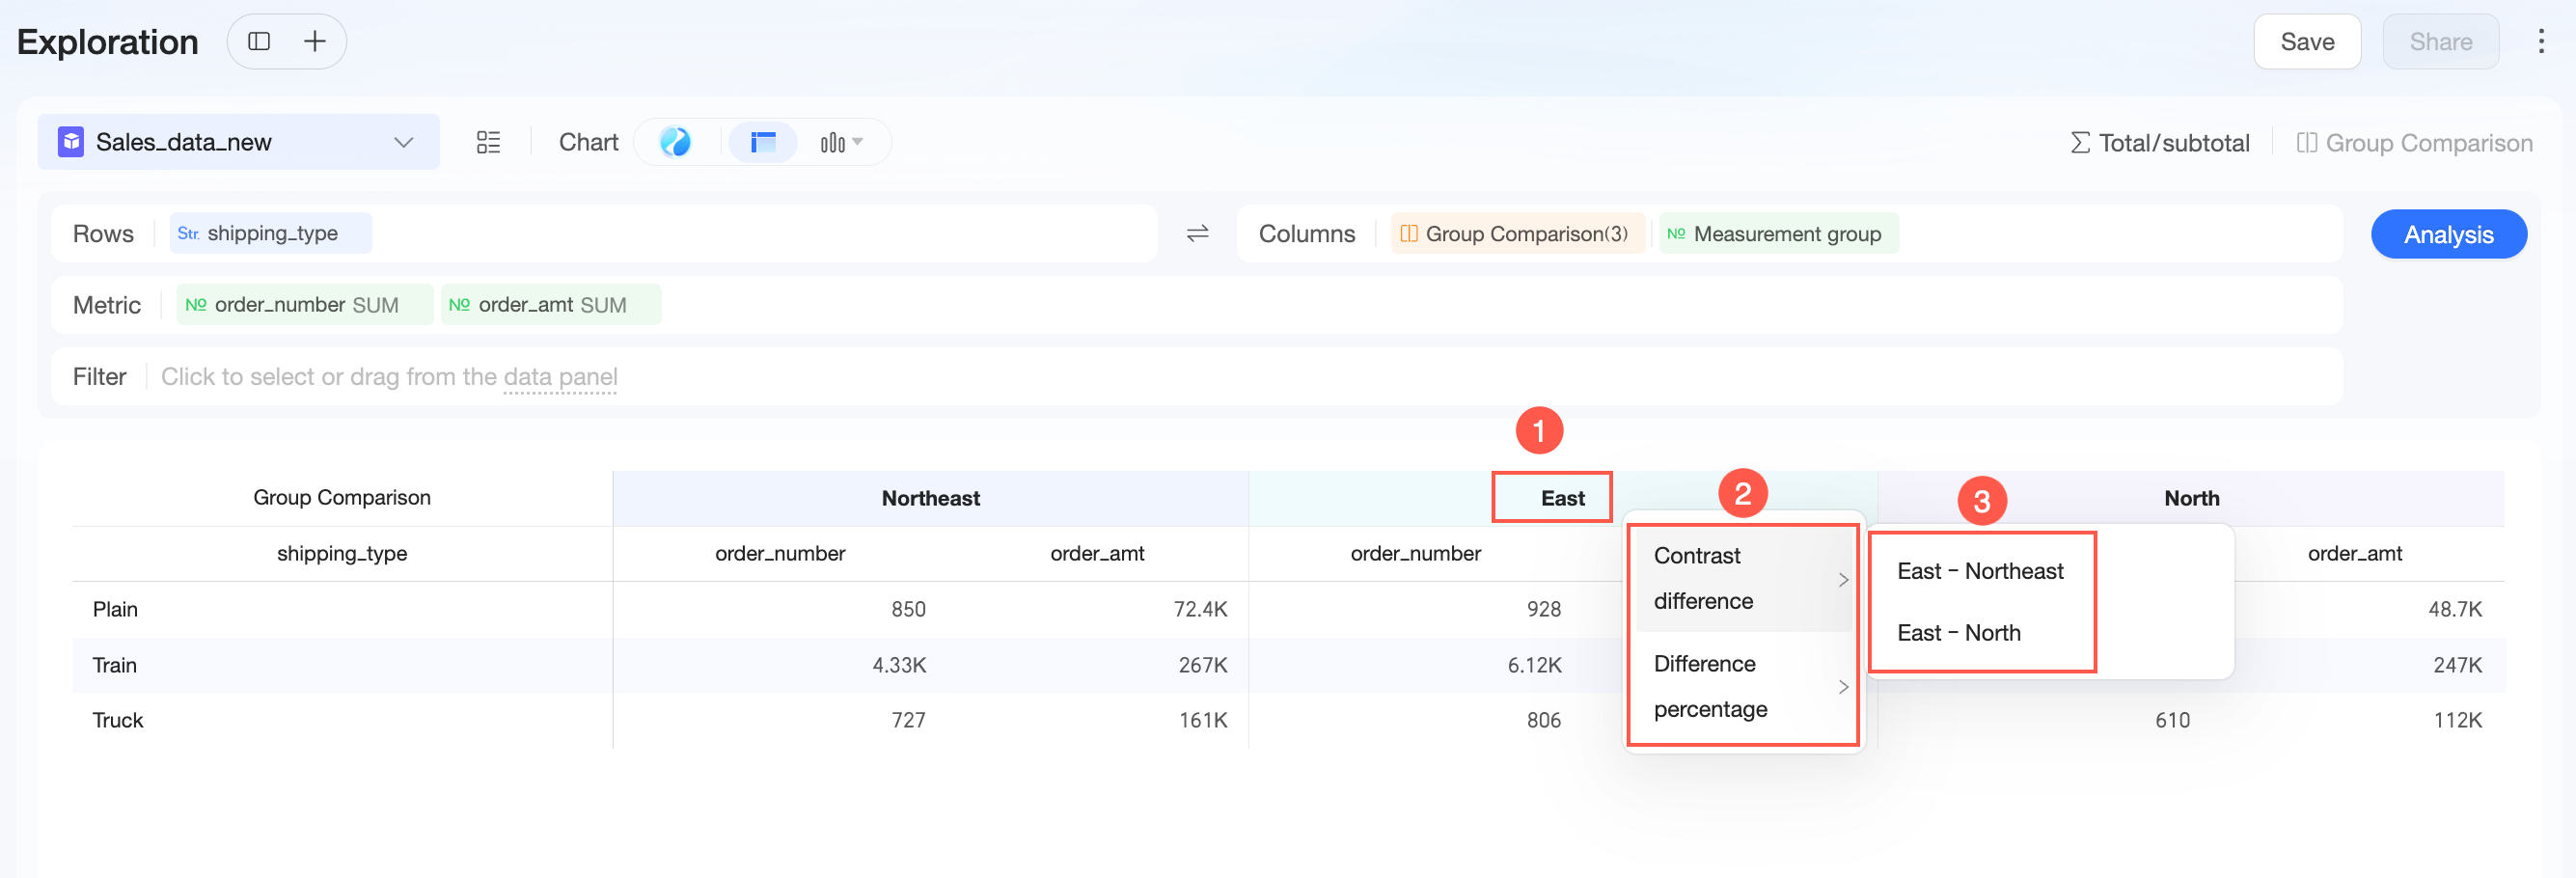2576x878 pixels.
Task: Open the field list panel icon
Action: [488, 142]
